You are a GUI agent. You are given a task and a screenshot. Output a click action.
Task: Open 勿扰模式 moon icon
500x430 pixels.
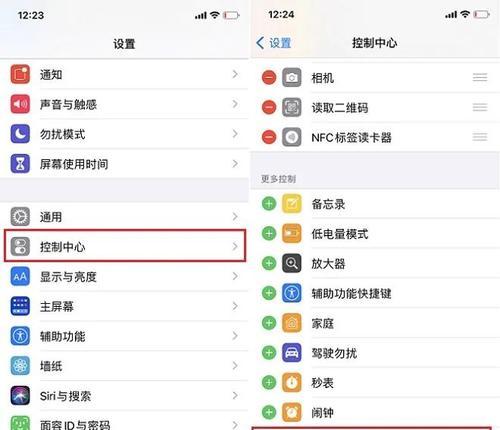pos(20,134)
